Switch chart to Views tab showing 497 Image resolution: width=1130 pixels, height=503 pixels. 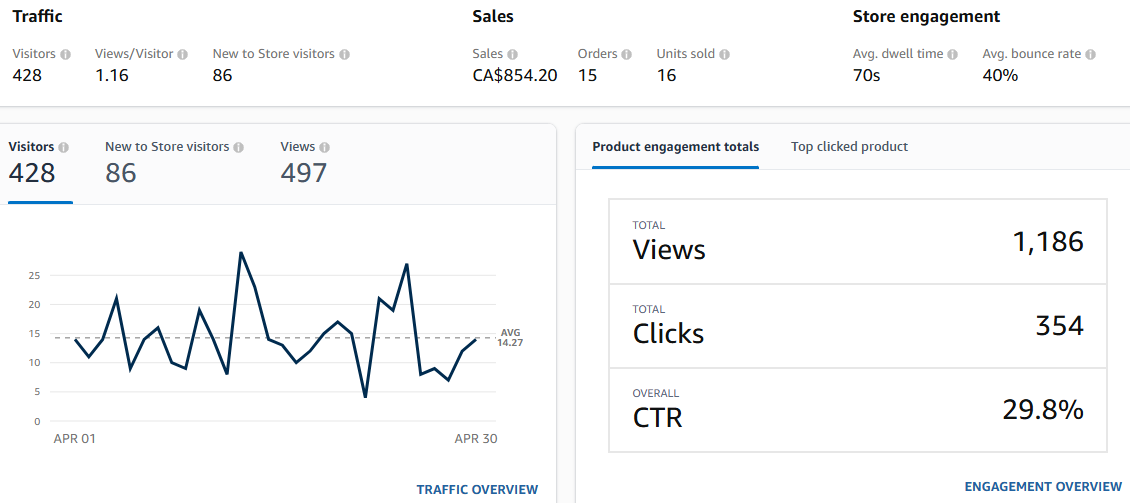305,163
